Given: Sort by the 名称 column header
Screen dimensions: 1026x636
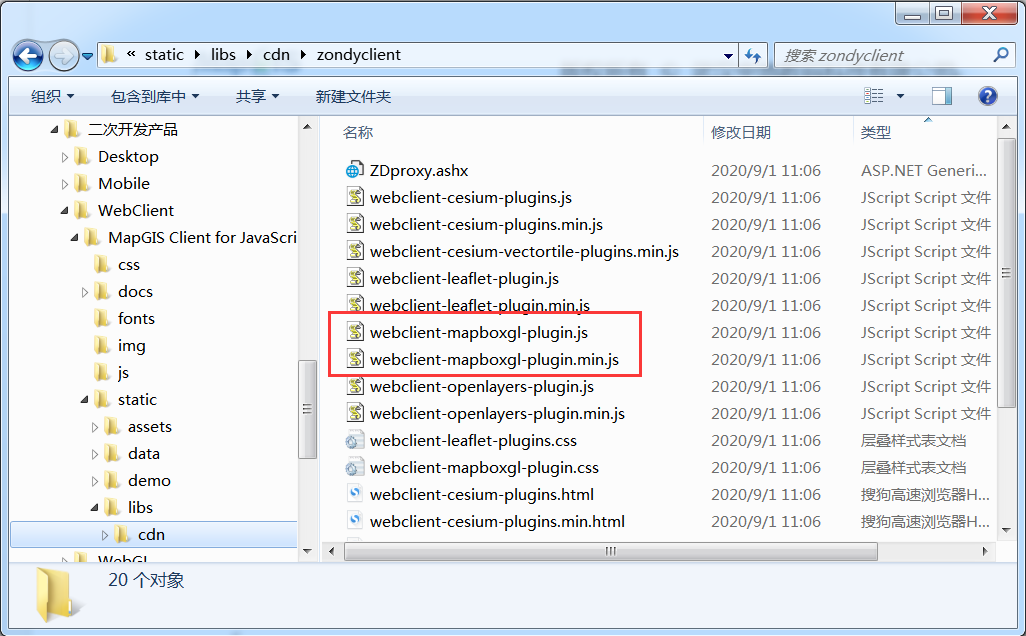Looking at the screenshot, I should point(358,133).
